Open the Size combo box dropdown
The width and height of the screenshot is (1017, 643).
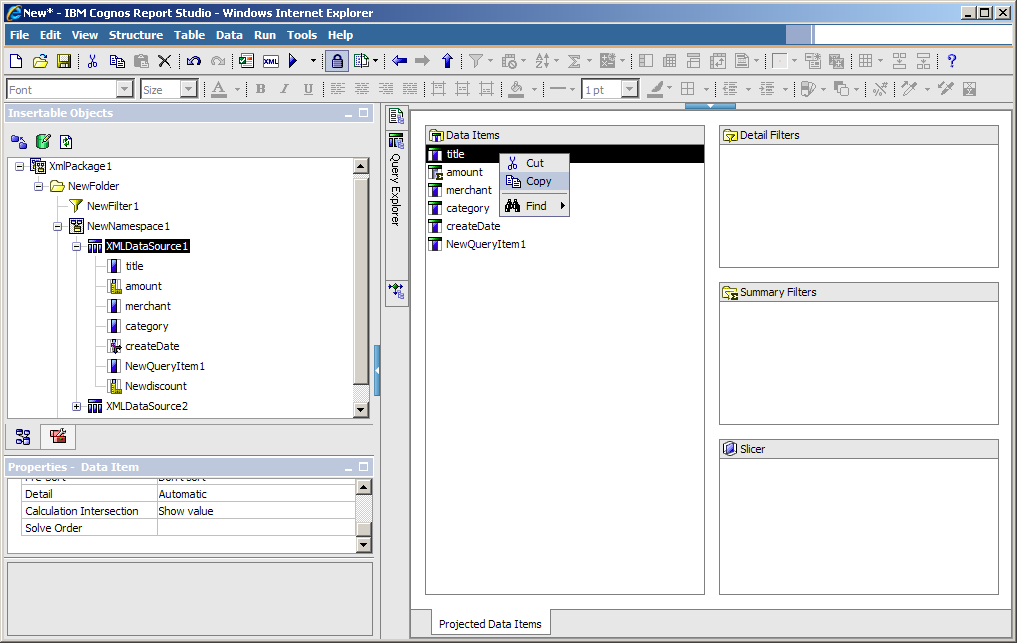[188, 89]
